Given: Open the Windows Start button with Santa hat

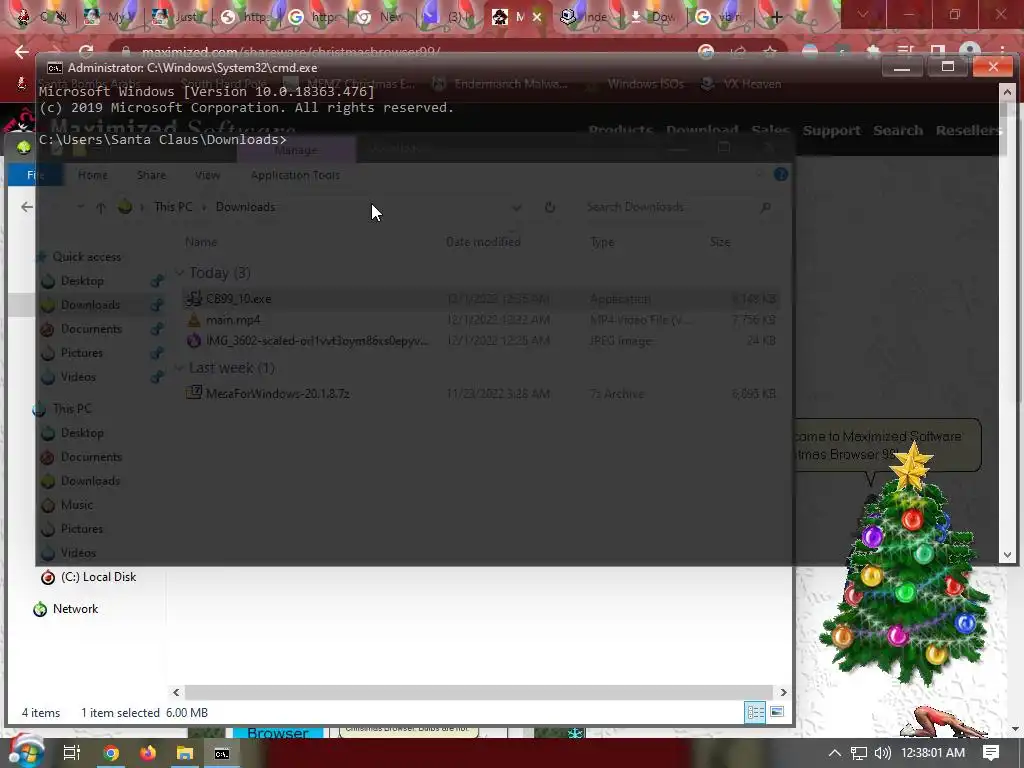Looking at the screenshot, I should (x=25, y=753).
